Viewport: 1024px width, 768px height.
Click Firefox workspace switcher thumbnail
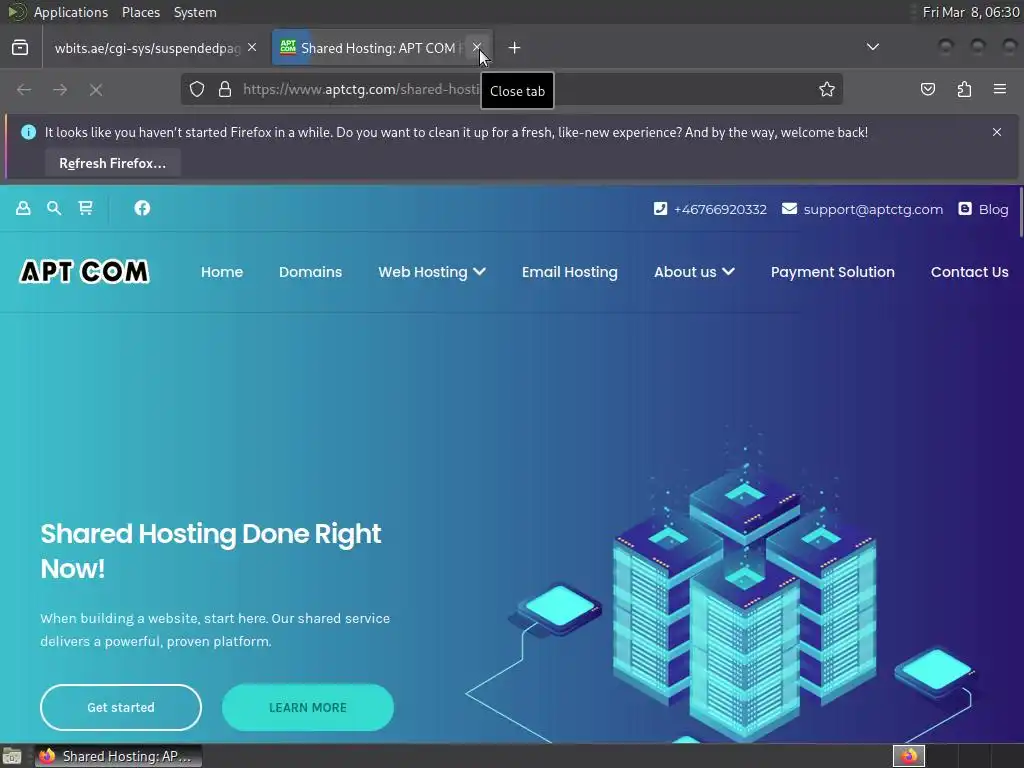point(909,756)
